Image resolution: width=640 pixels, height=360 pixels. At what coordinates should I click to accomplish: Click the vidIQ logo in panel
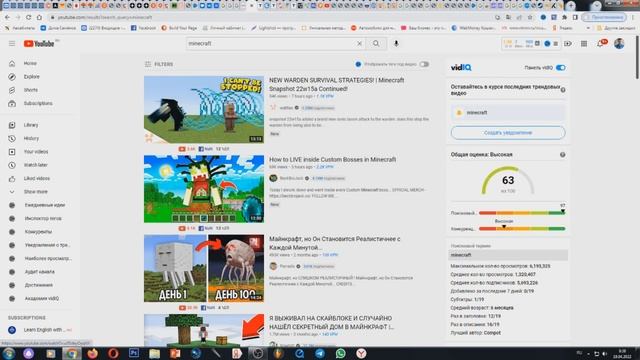(x=461, y=68)
